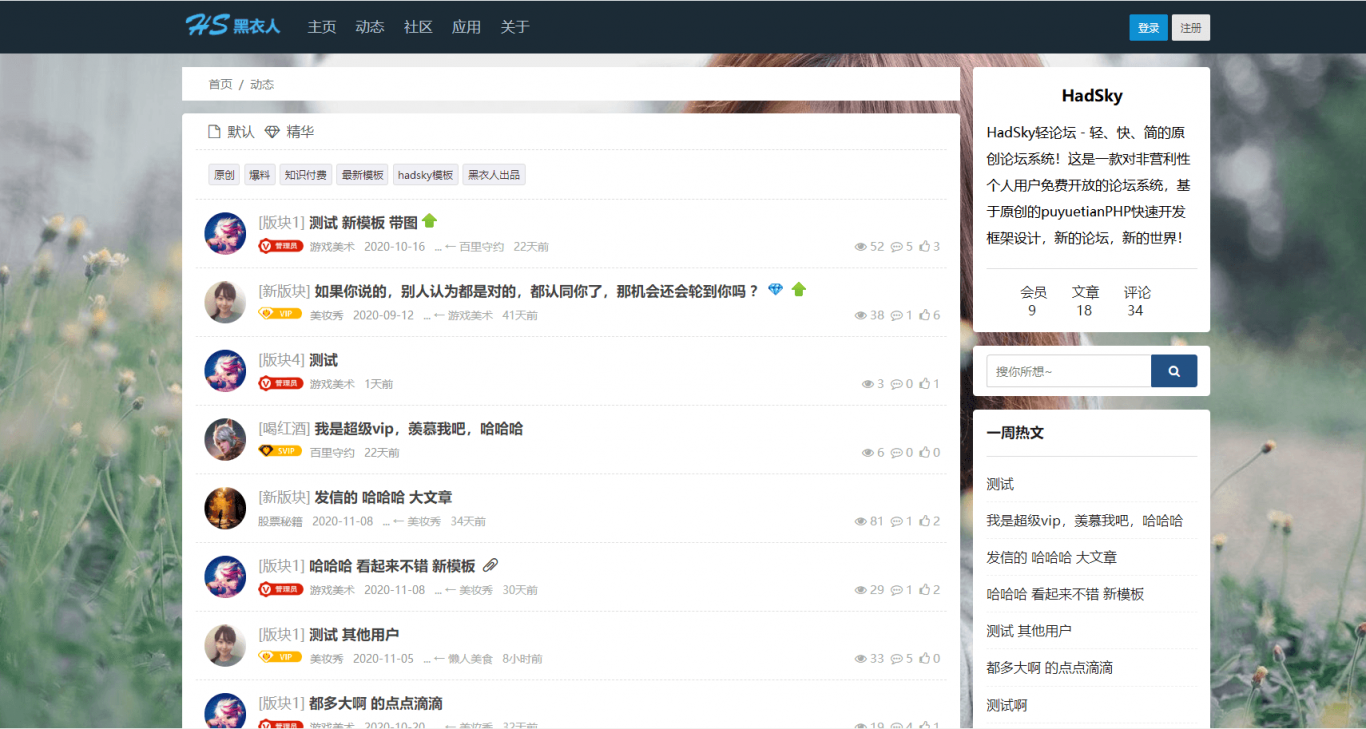
Task: Click the 会员 9 stat
Action: tap(1033, 301)
